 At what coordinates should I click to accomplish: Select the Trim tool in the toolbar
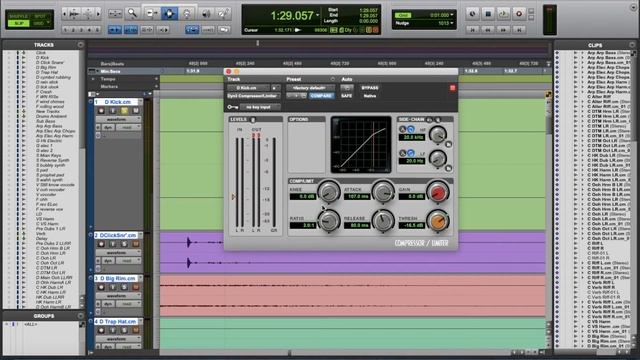click(151, 13)
